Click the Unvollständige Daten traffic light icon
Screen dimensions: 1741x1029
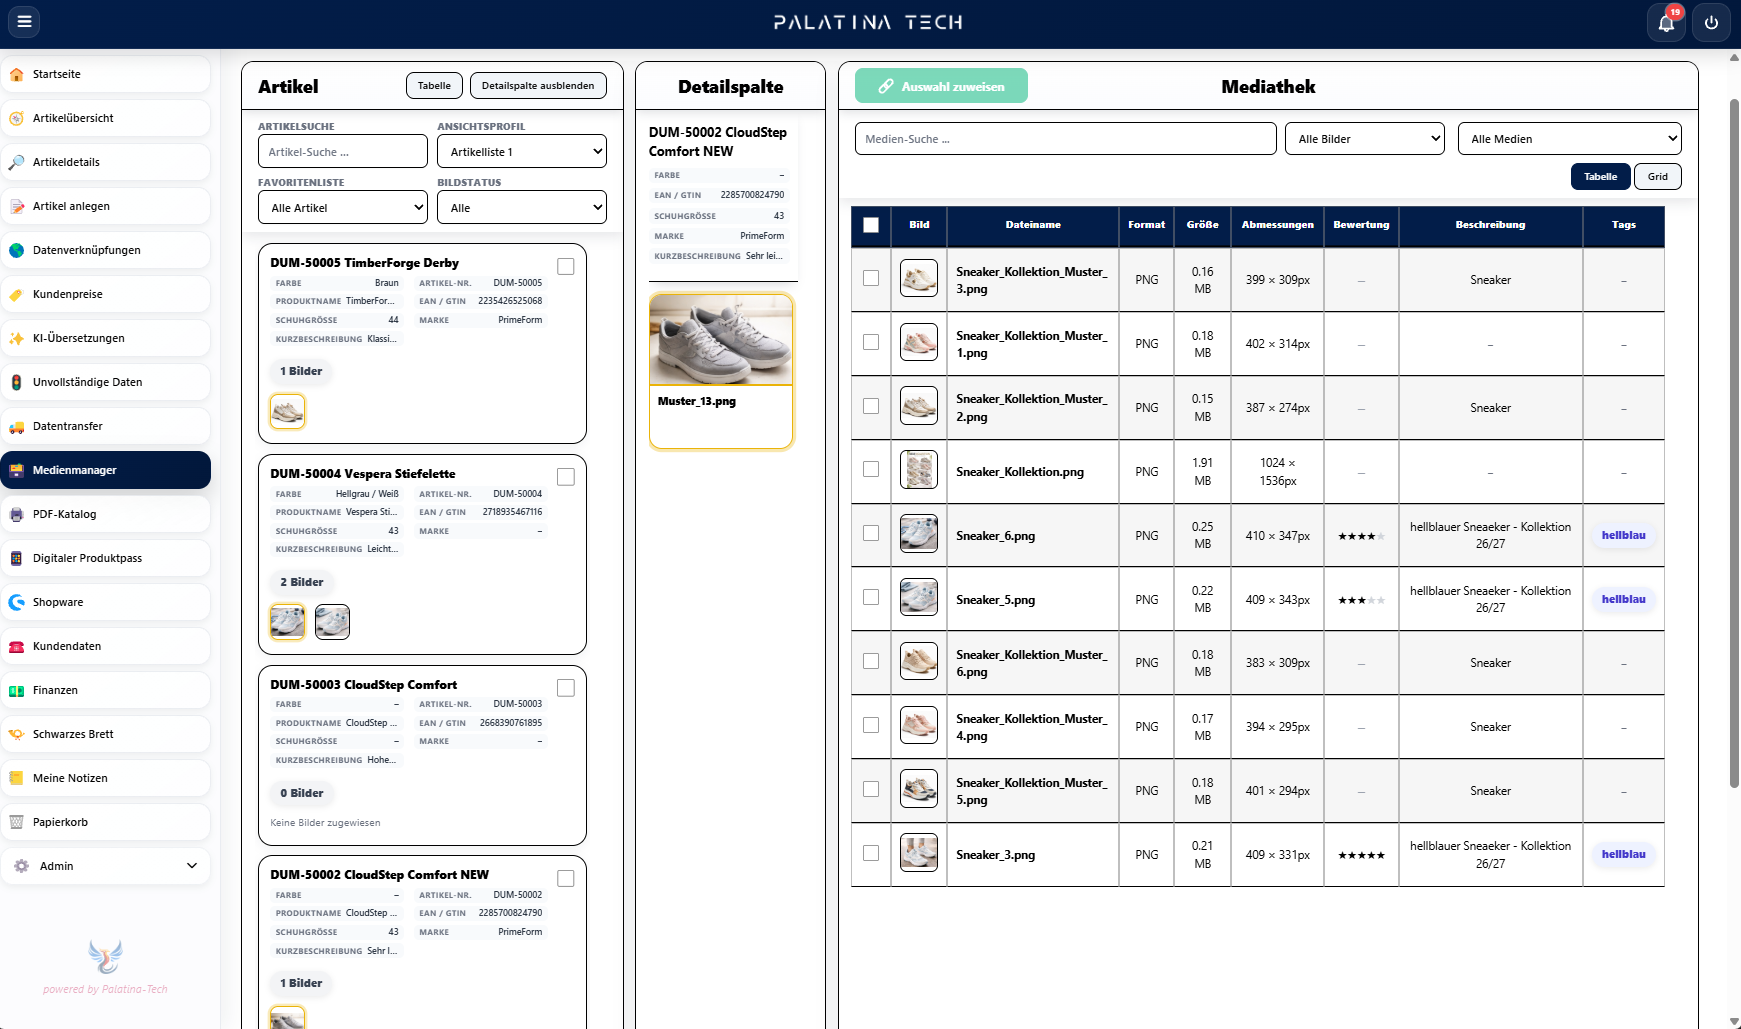17,382
